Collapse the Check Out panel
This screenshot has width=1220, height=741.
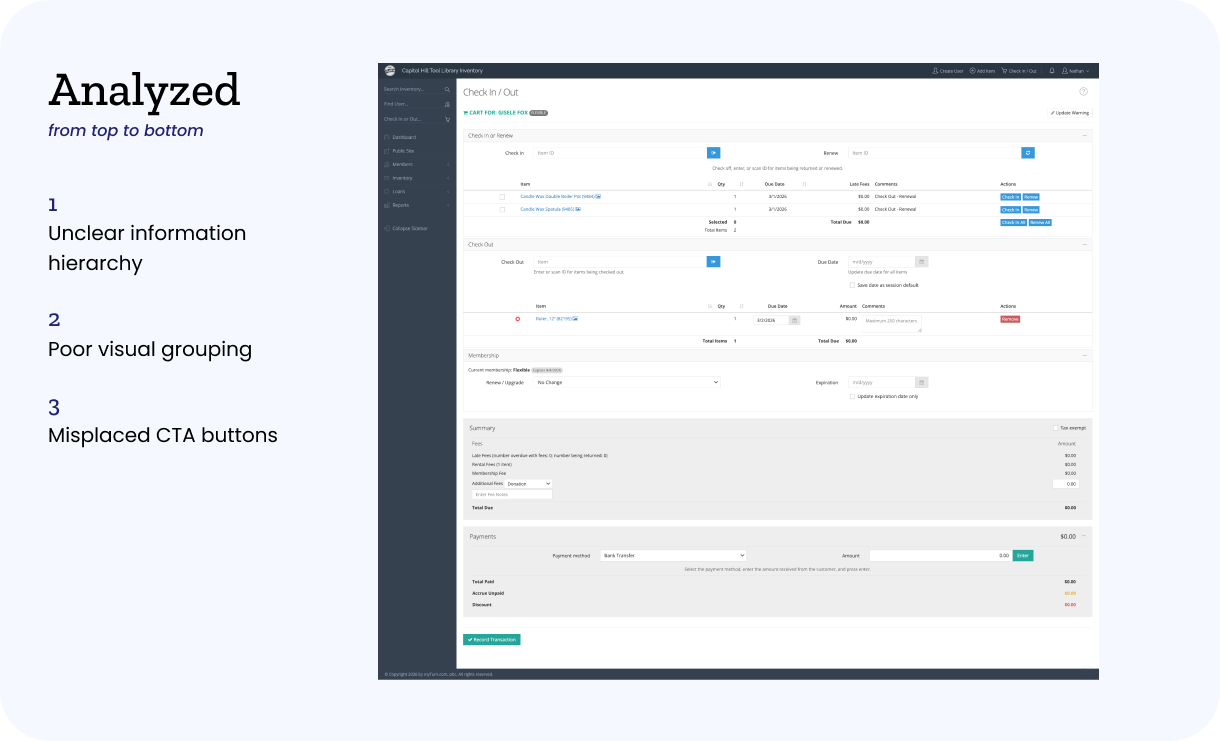click(1084, 244)
